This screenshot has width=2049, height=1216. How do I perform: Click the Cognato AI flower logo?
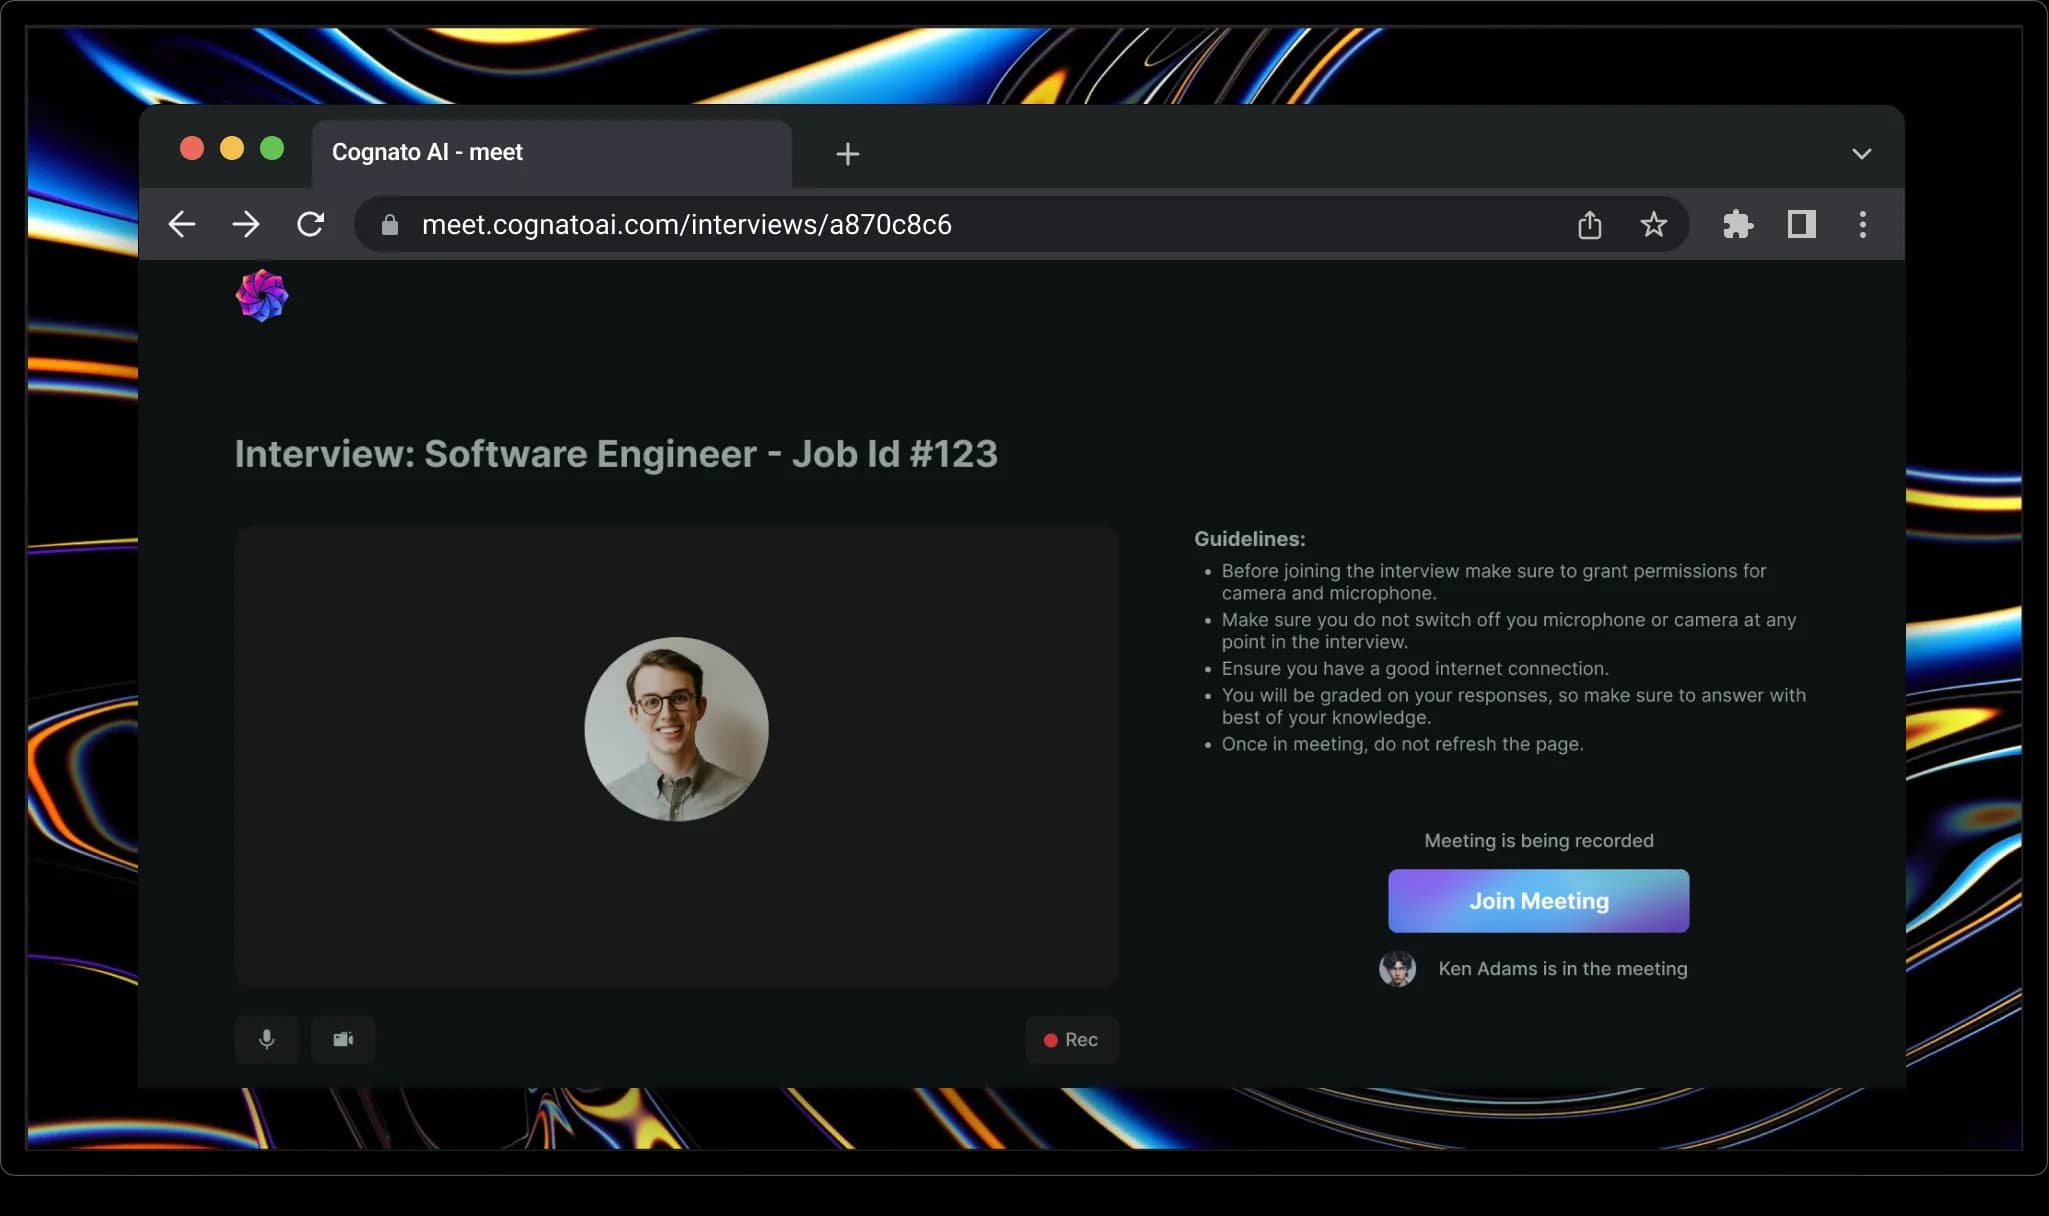click(x=262, y=296)
